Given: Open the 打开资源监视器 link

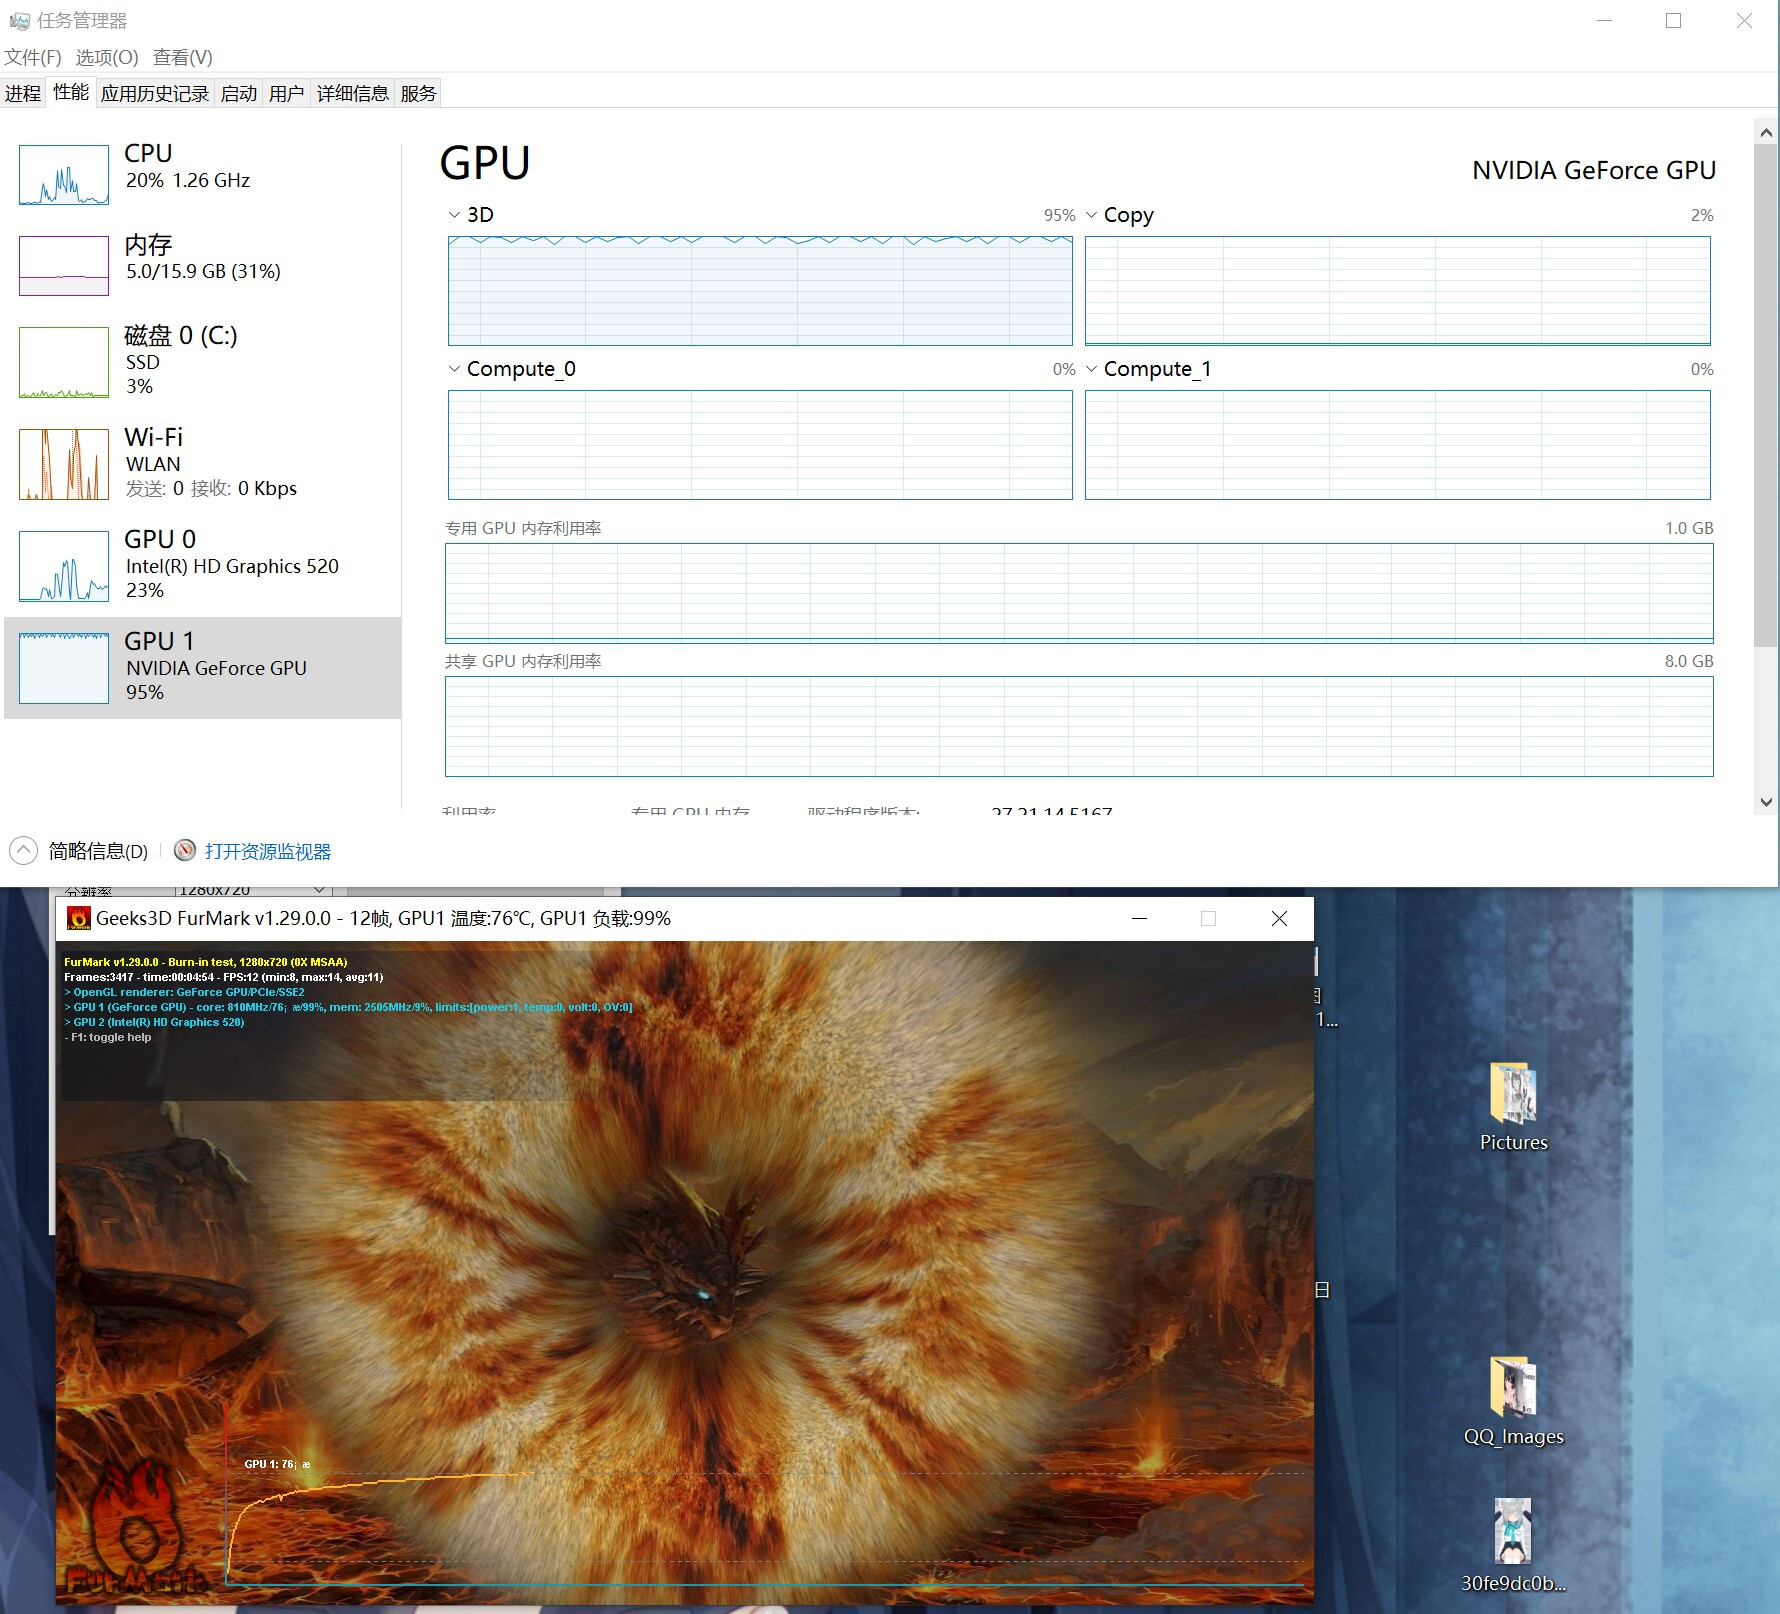Looking at the screenshot, I should click(268, 851).
